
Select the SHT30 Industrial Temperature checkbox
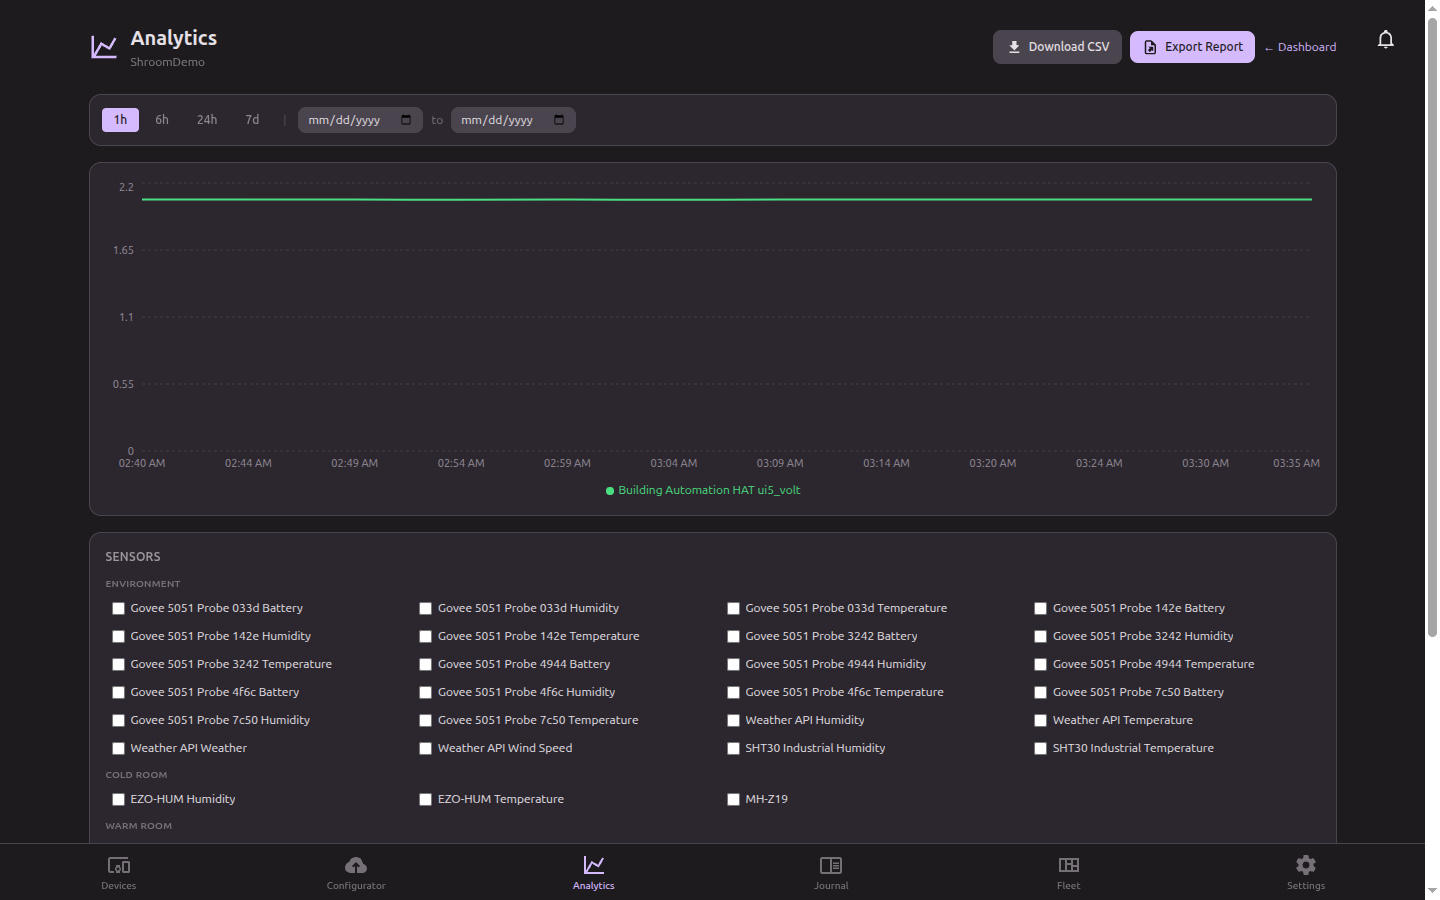1040,748
